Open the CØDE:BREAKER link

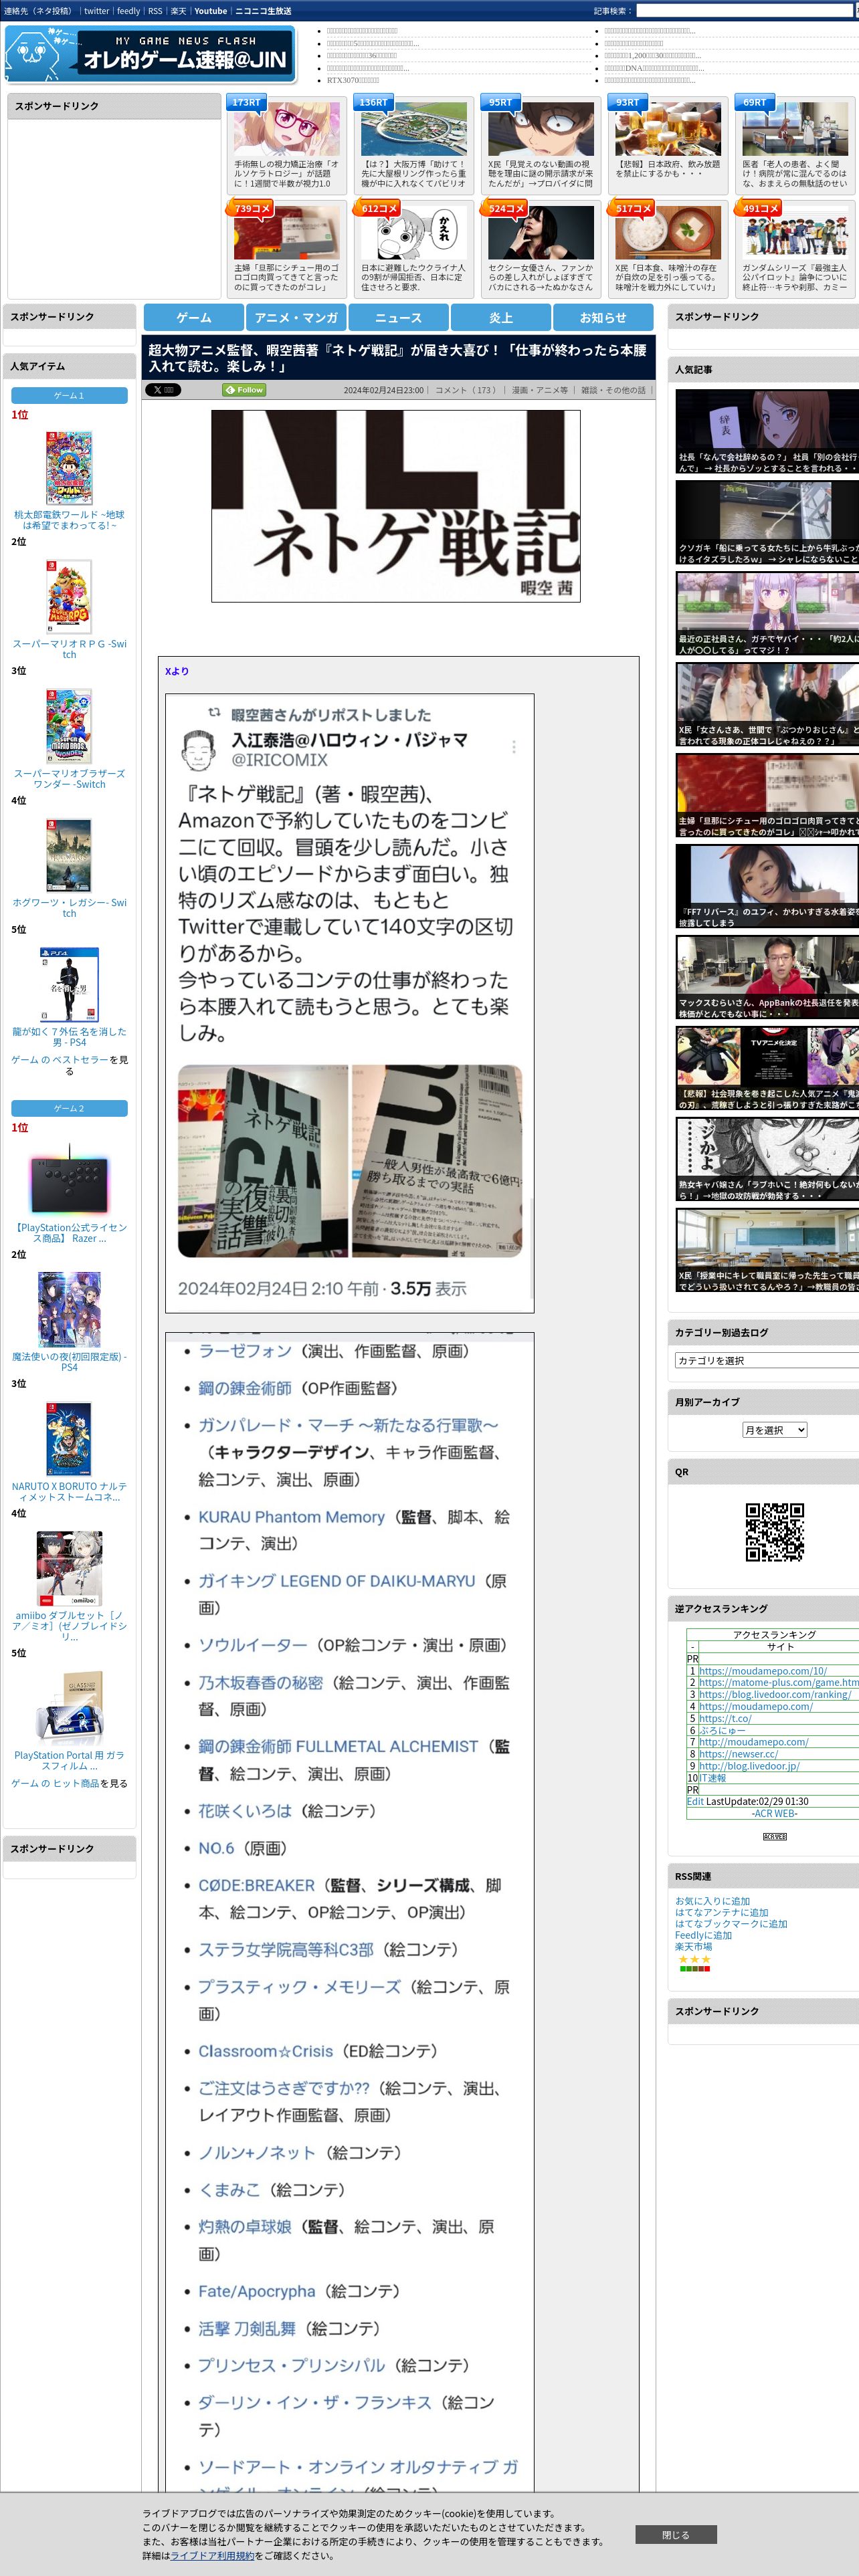tap(256, 1885)
